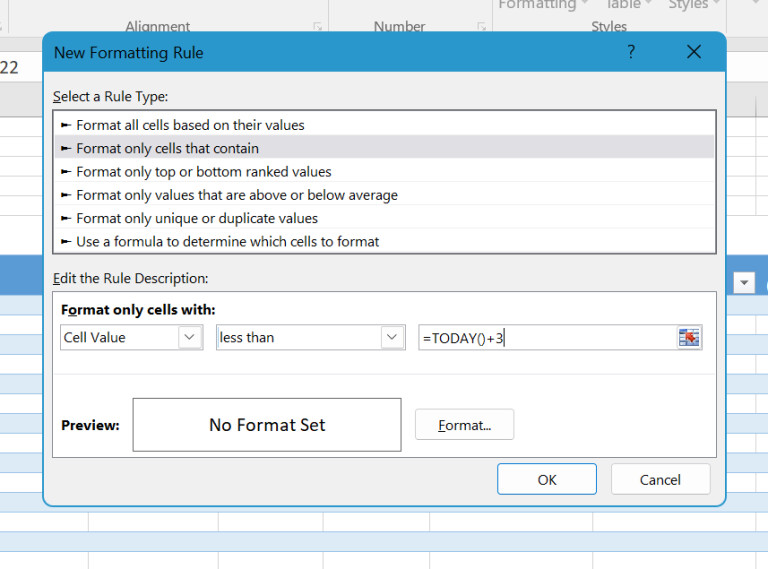
Task: Open the Alignment group dialog launcher
Action: [x=318, y=27]
